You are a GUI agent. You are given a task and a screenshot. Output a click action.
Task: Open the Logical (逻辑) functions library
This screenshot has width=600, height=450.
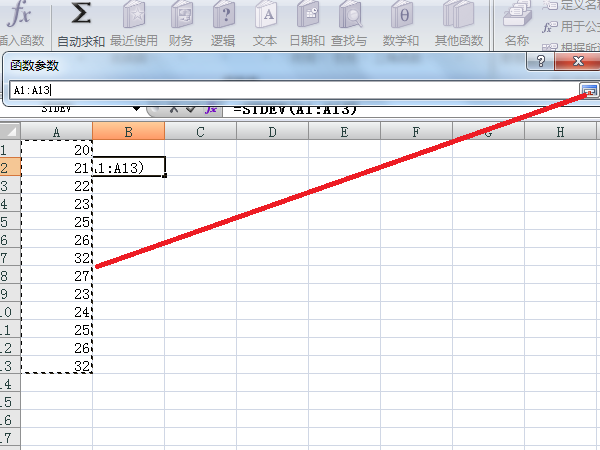[x=224, y=16]
